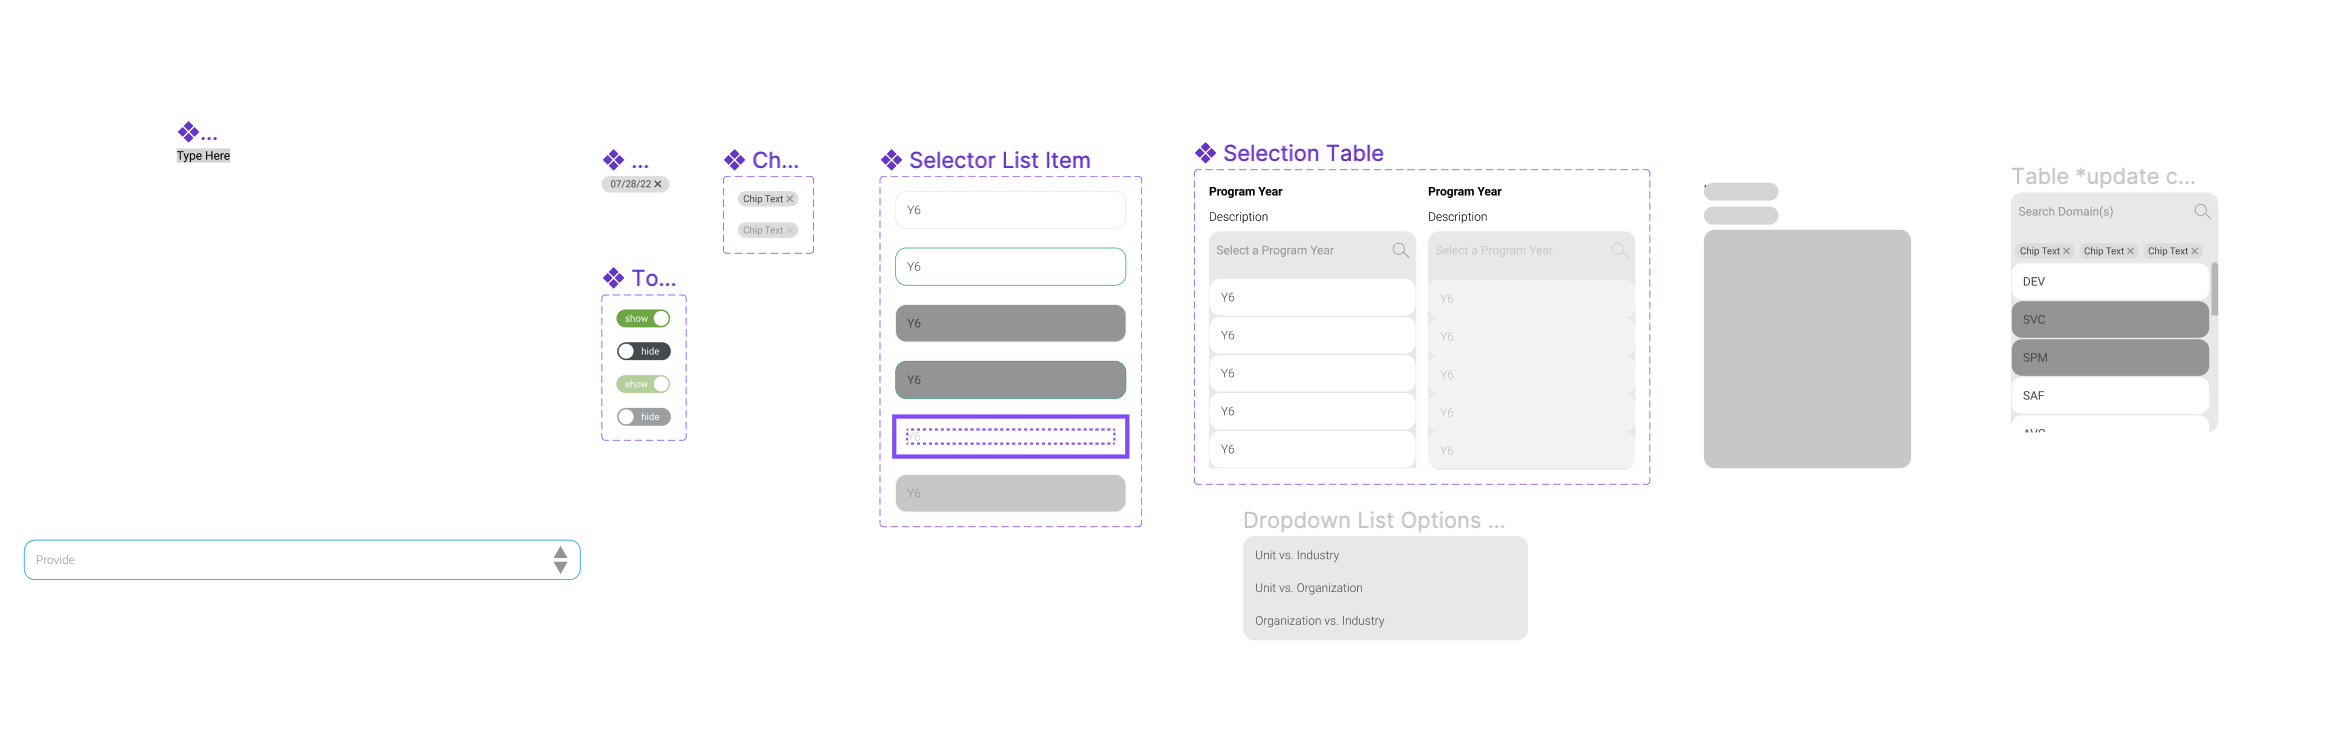Choose Organization vs. Industry from the dropdown list
The height and width of the screenshot is (754, 2328).
pyautogui.click(x=1320, y=621)
